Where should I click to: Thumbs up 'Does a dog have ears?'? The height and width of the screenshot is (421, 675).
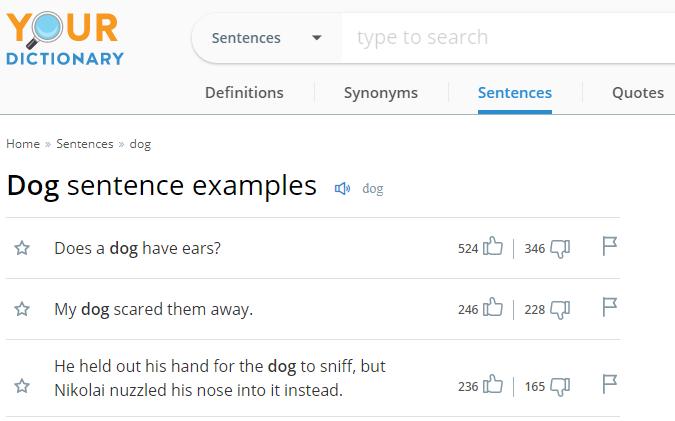[x=492, y=247]
